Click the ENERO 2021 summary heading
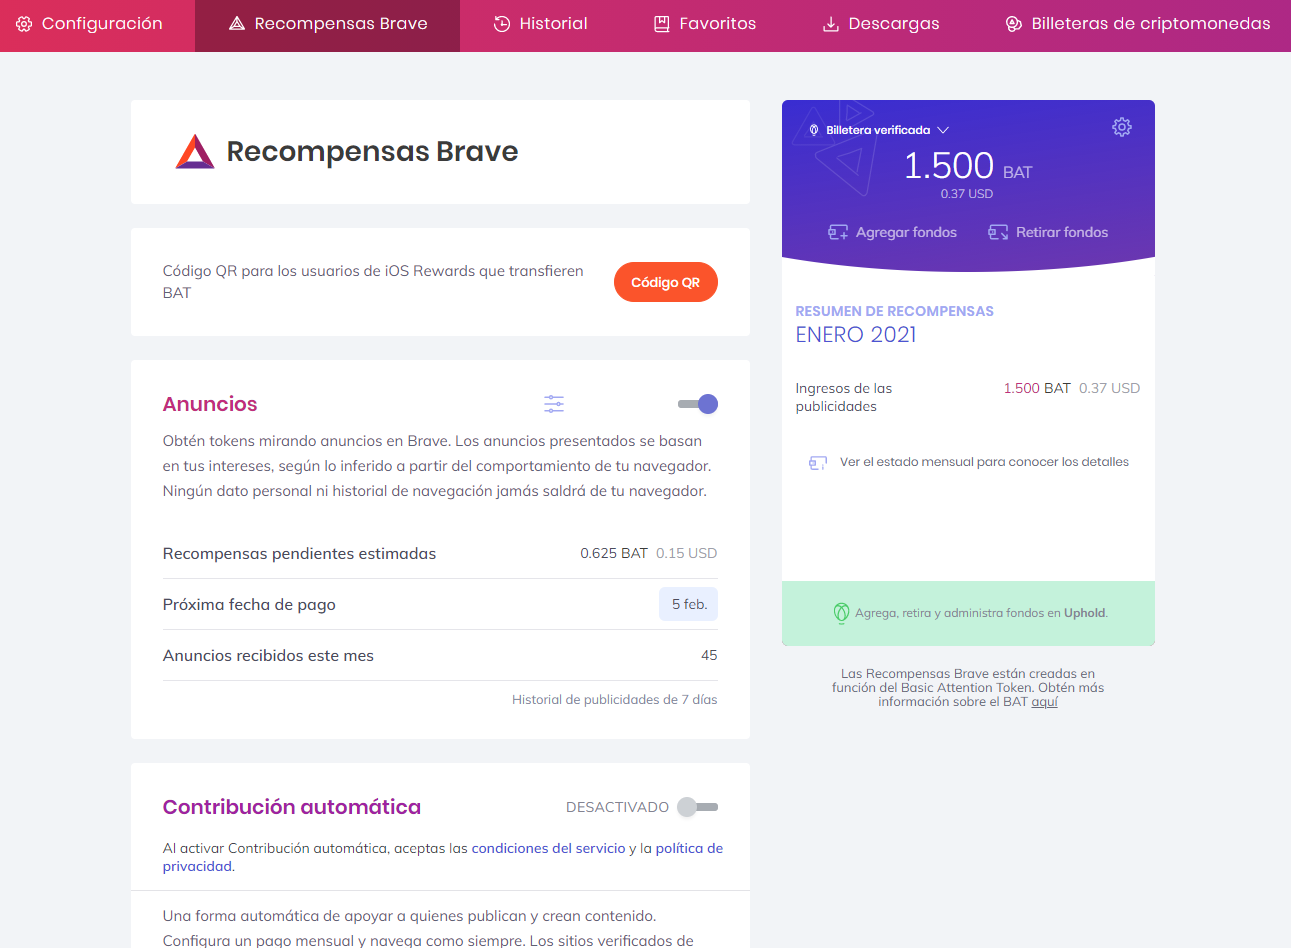This screenshot has height=948, width=1291. click(856, 335)
